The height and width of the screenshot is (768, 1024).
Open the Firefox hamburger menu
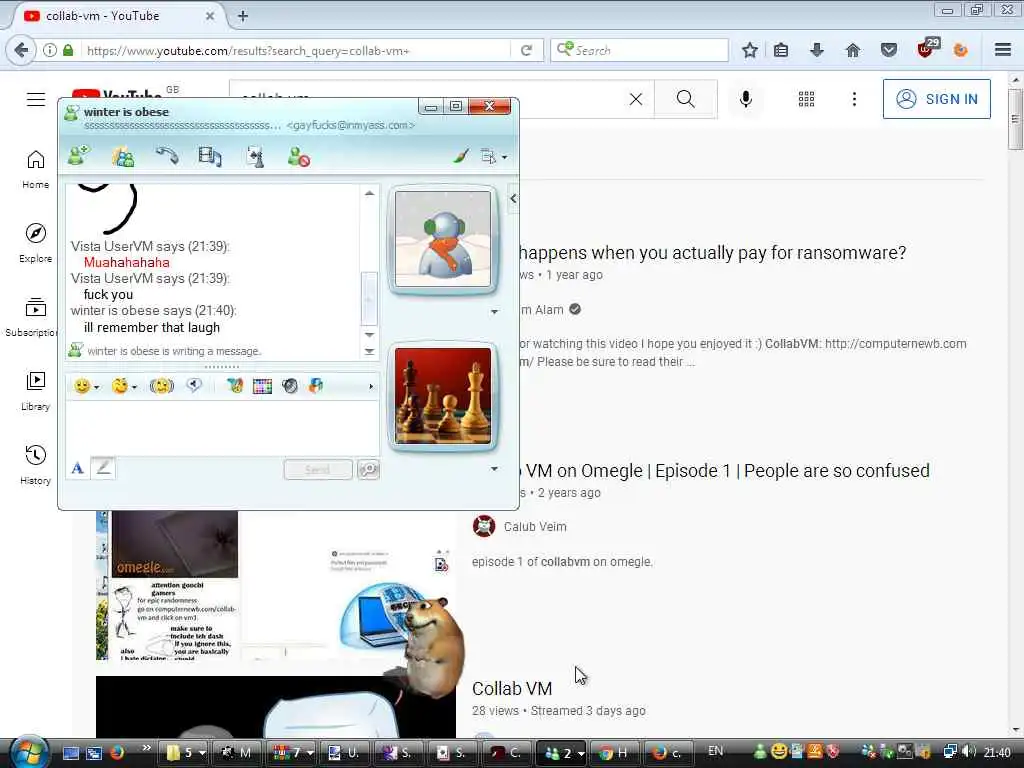[x=1003, y=50]
